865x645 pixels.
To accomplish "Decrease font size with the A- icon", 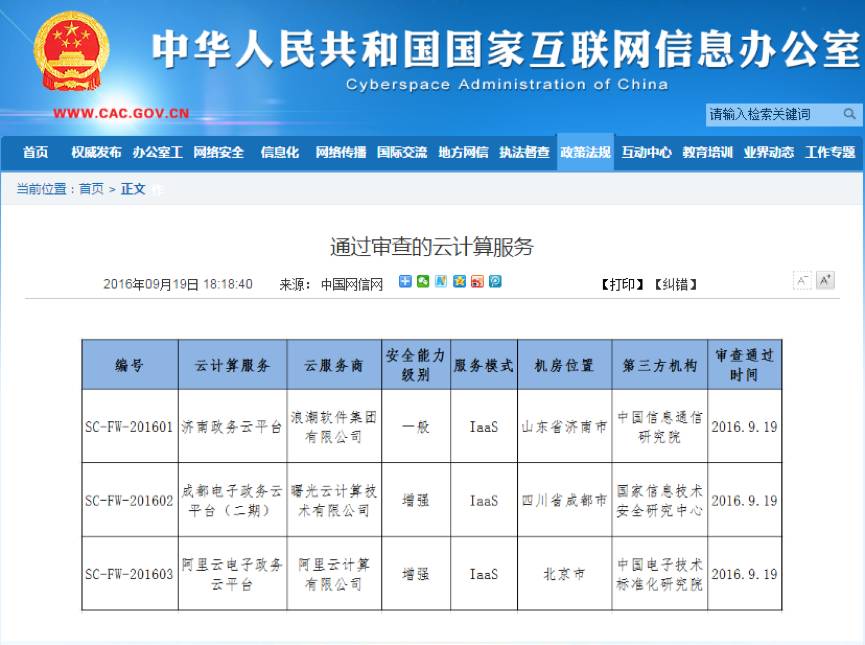I will [801, 281].
